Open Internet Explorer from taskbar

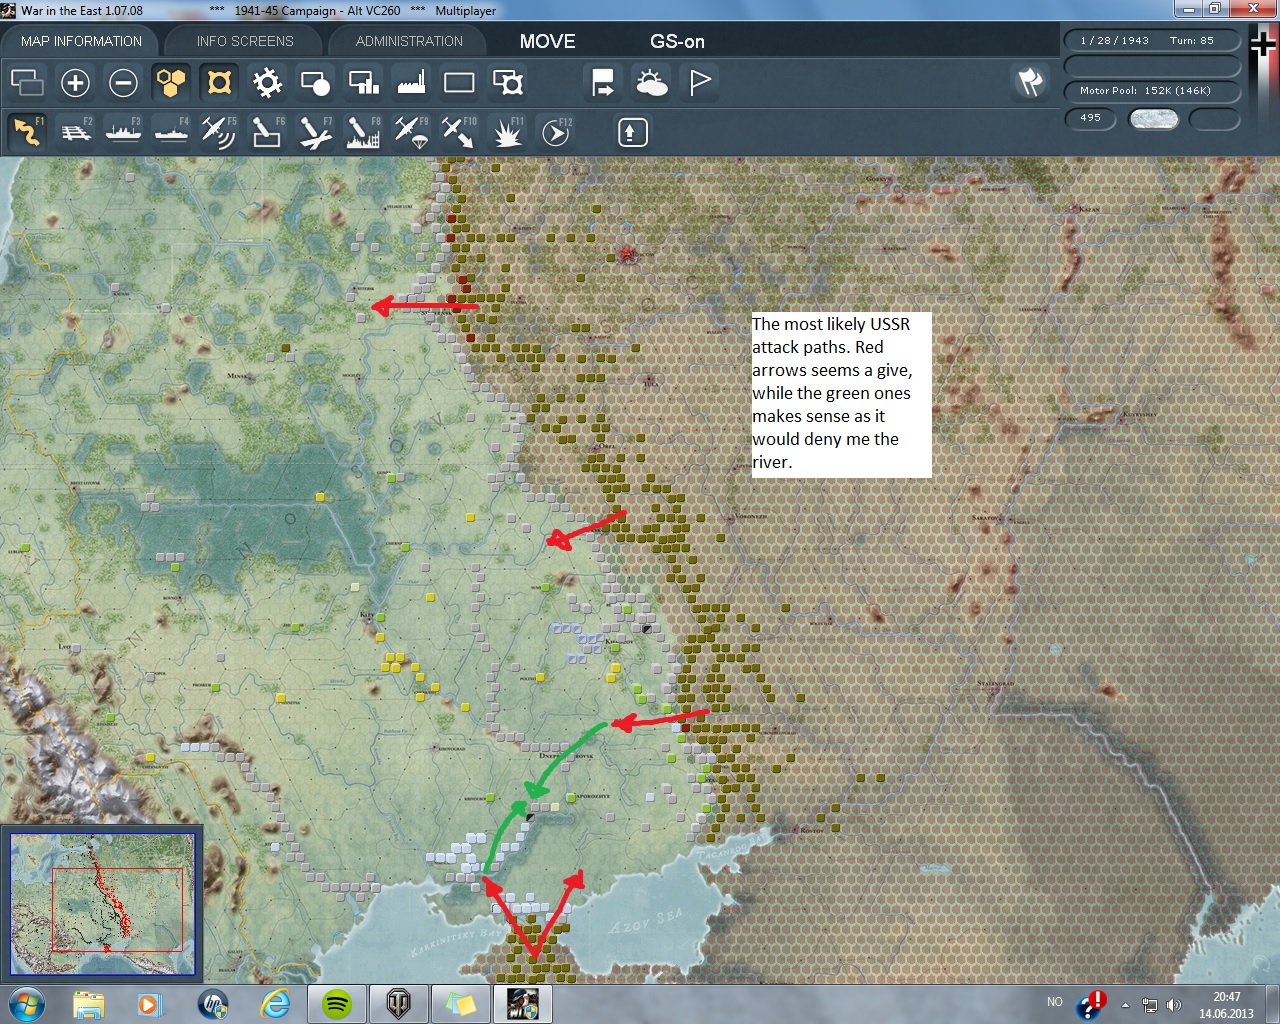point(275,1003)
